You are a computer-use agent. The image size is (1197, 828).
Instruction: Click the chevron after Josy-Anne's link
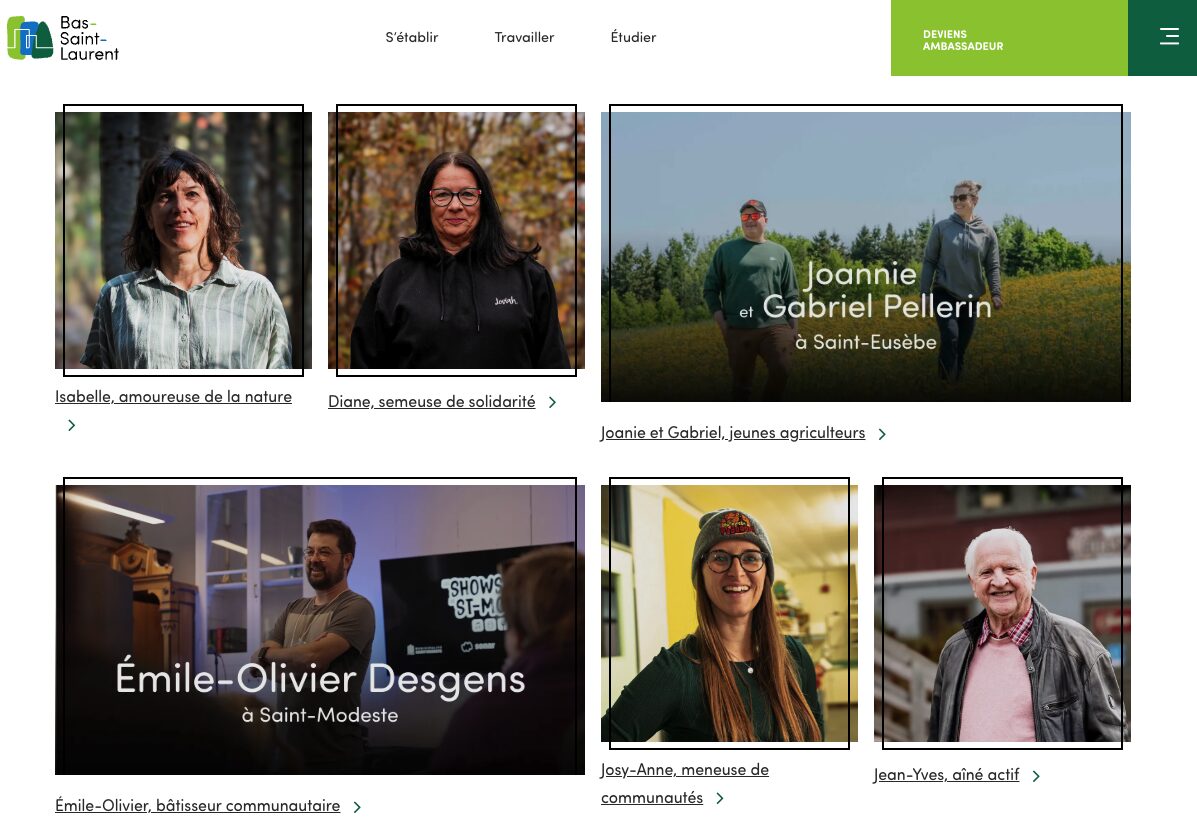click(720, 798)
